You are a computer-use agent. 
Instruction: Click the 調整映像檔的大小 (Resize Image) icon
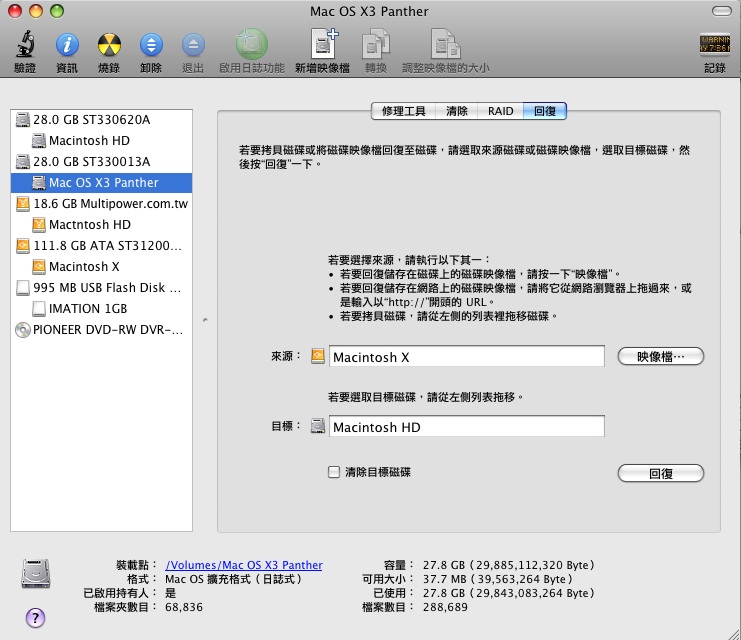(446, 44)
